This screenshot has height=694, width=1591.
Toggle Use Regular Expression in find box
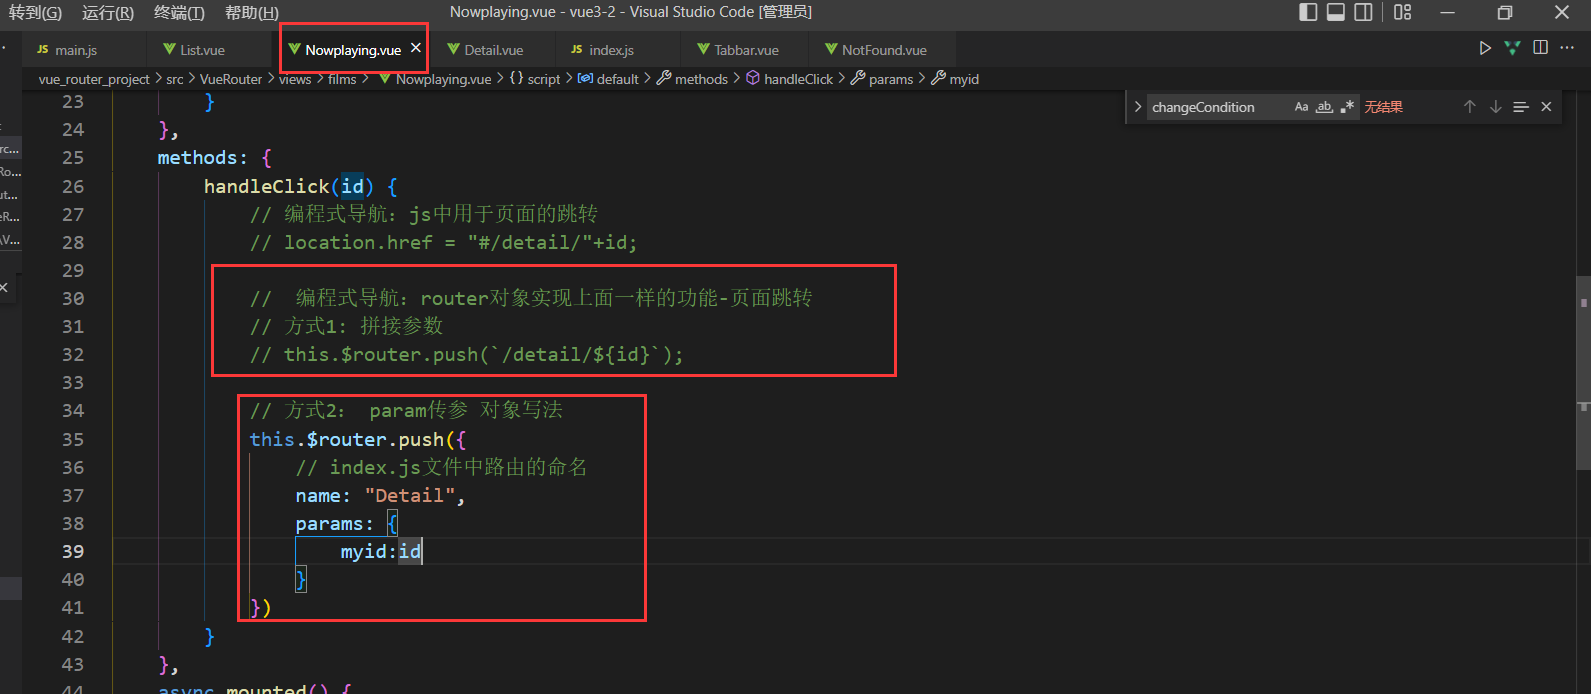point(1347,107)
